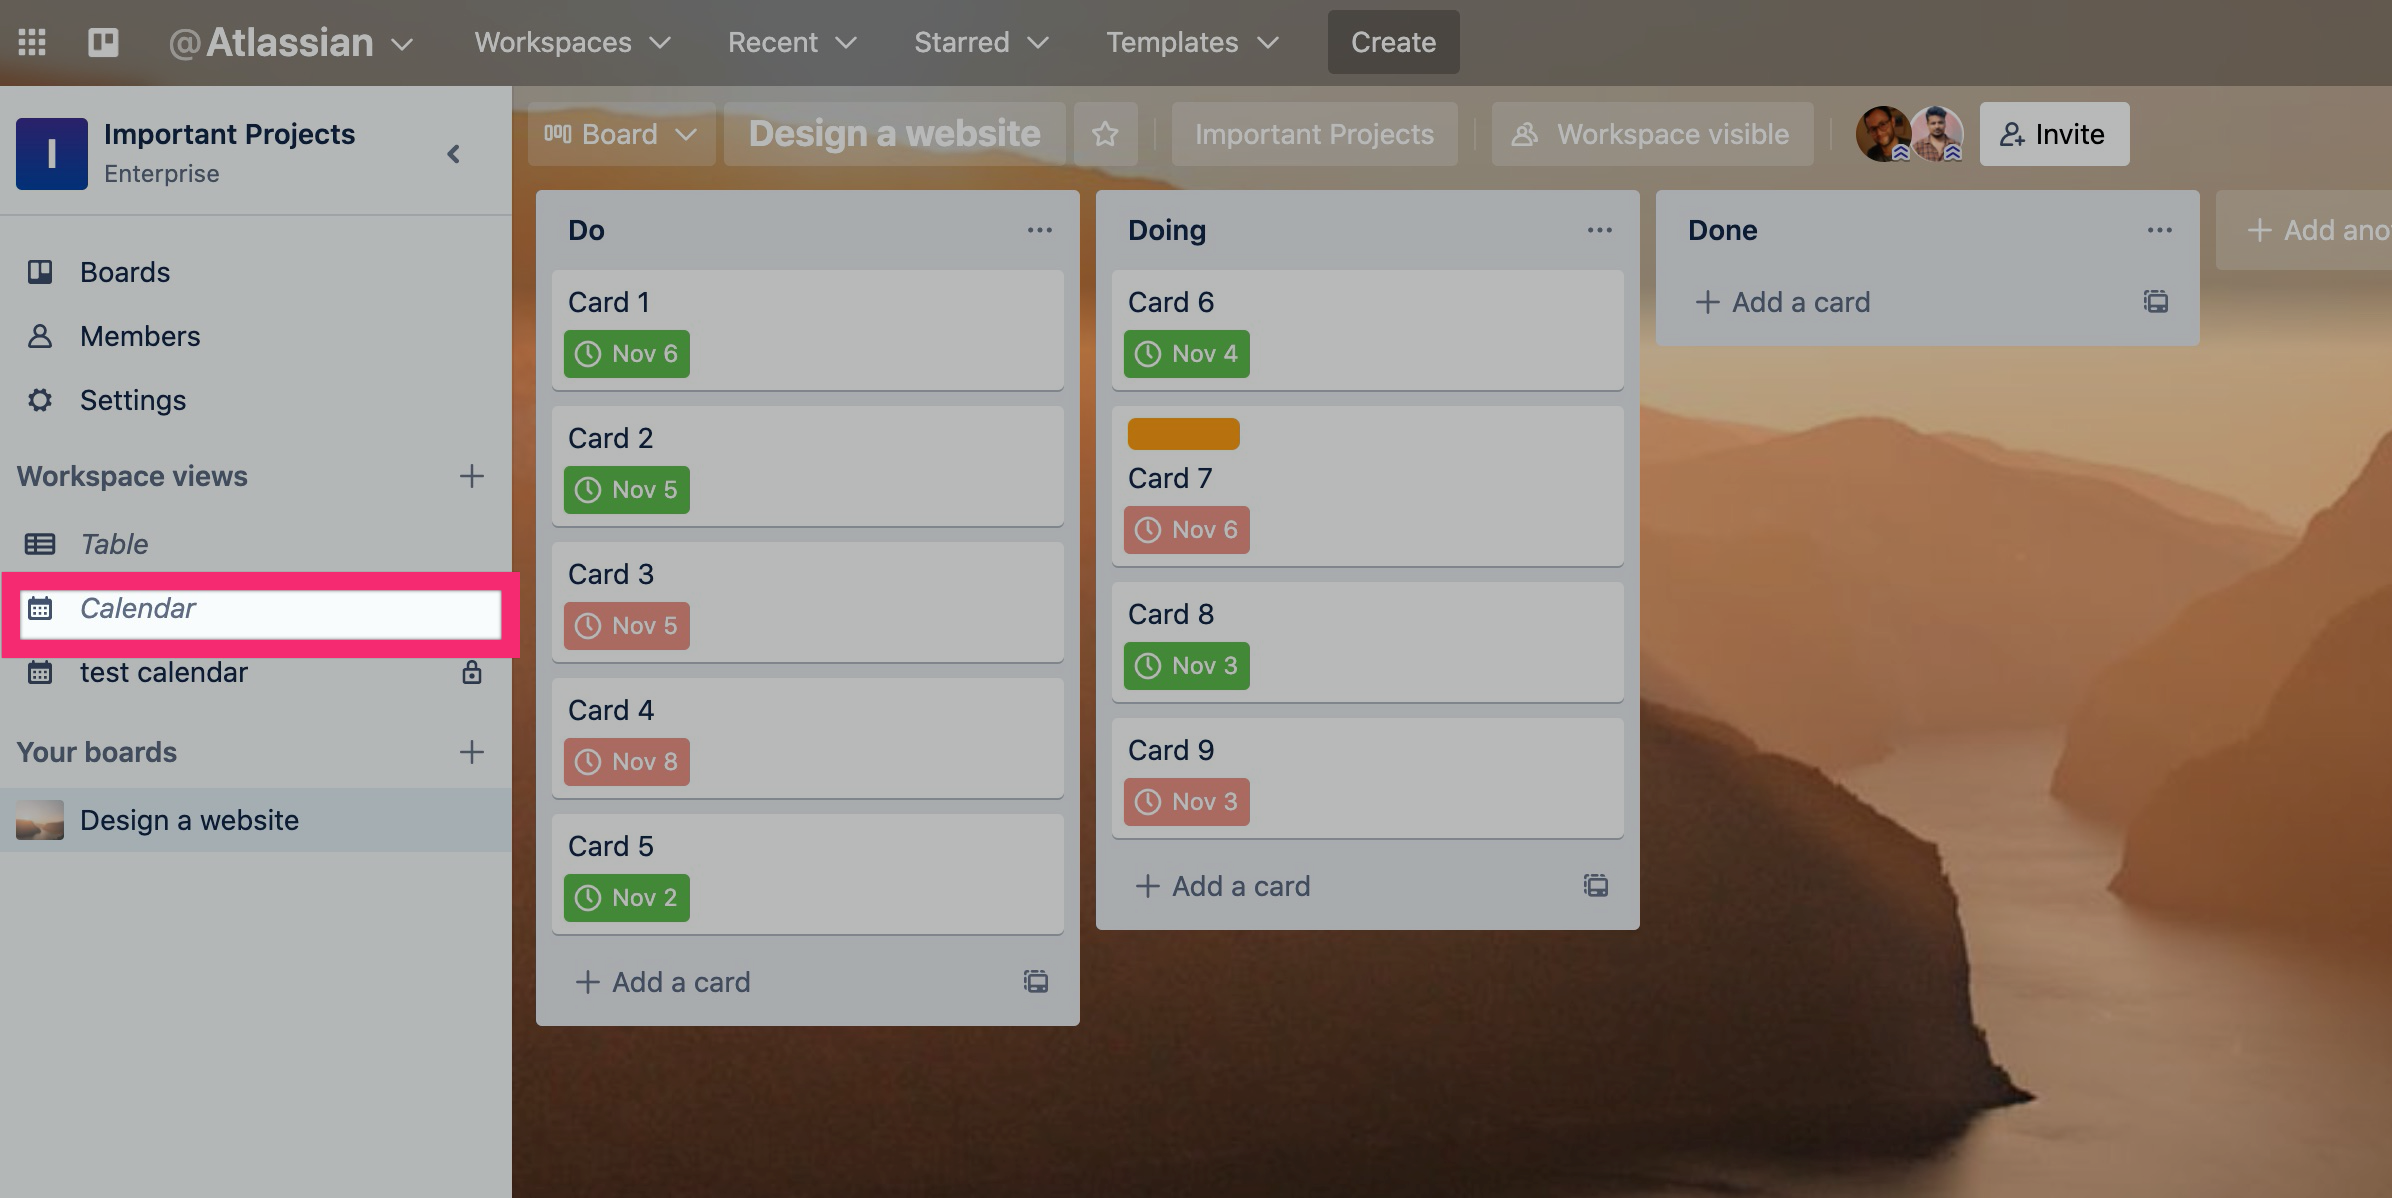Click the Boards sidebar icon

click(x=41, y=272)
